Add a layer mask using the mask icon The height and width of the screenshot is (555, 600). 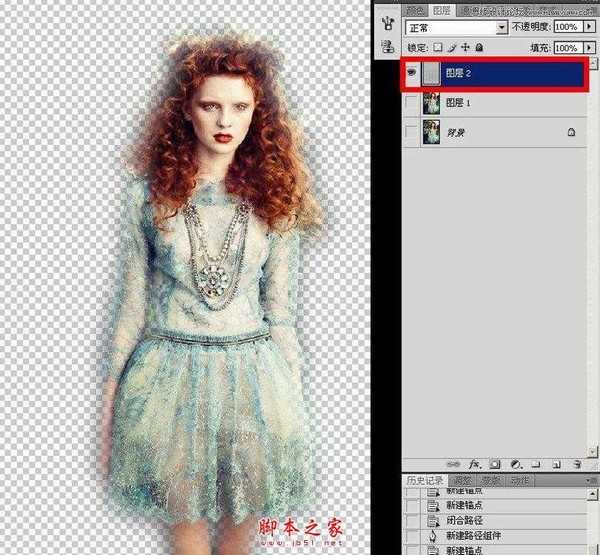pyautogui.click(x=496, y=465)
